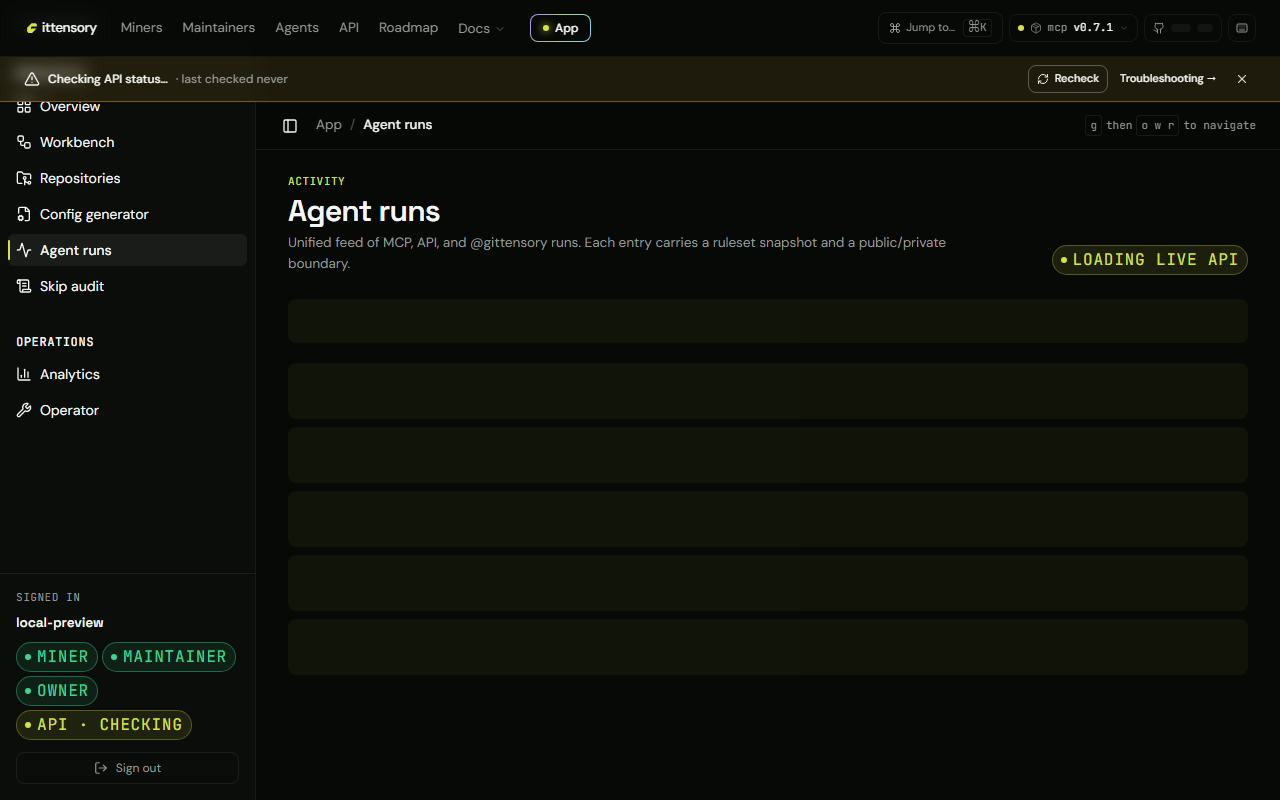Viewport: 1280px width, 800px height.
Task: Click the gittensory logo
Action: click(62, 28)
